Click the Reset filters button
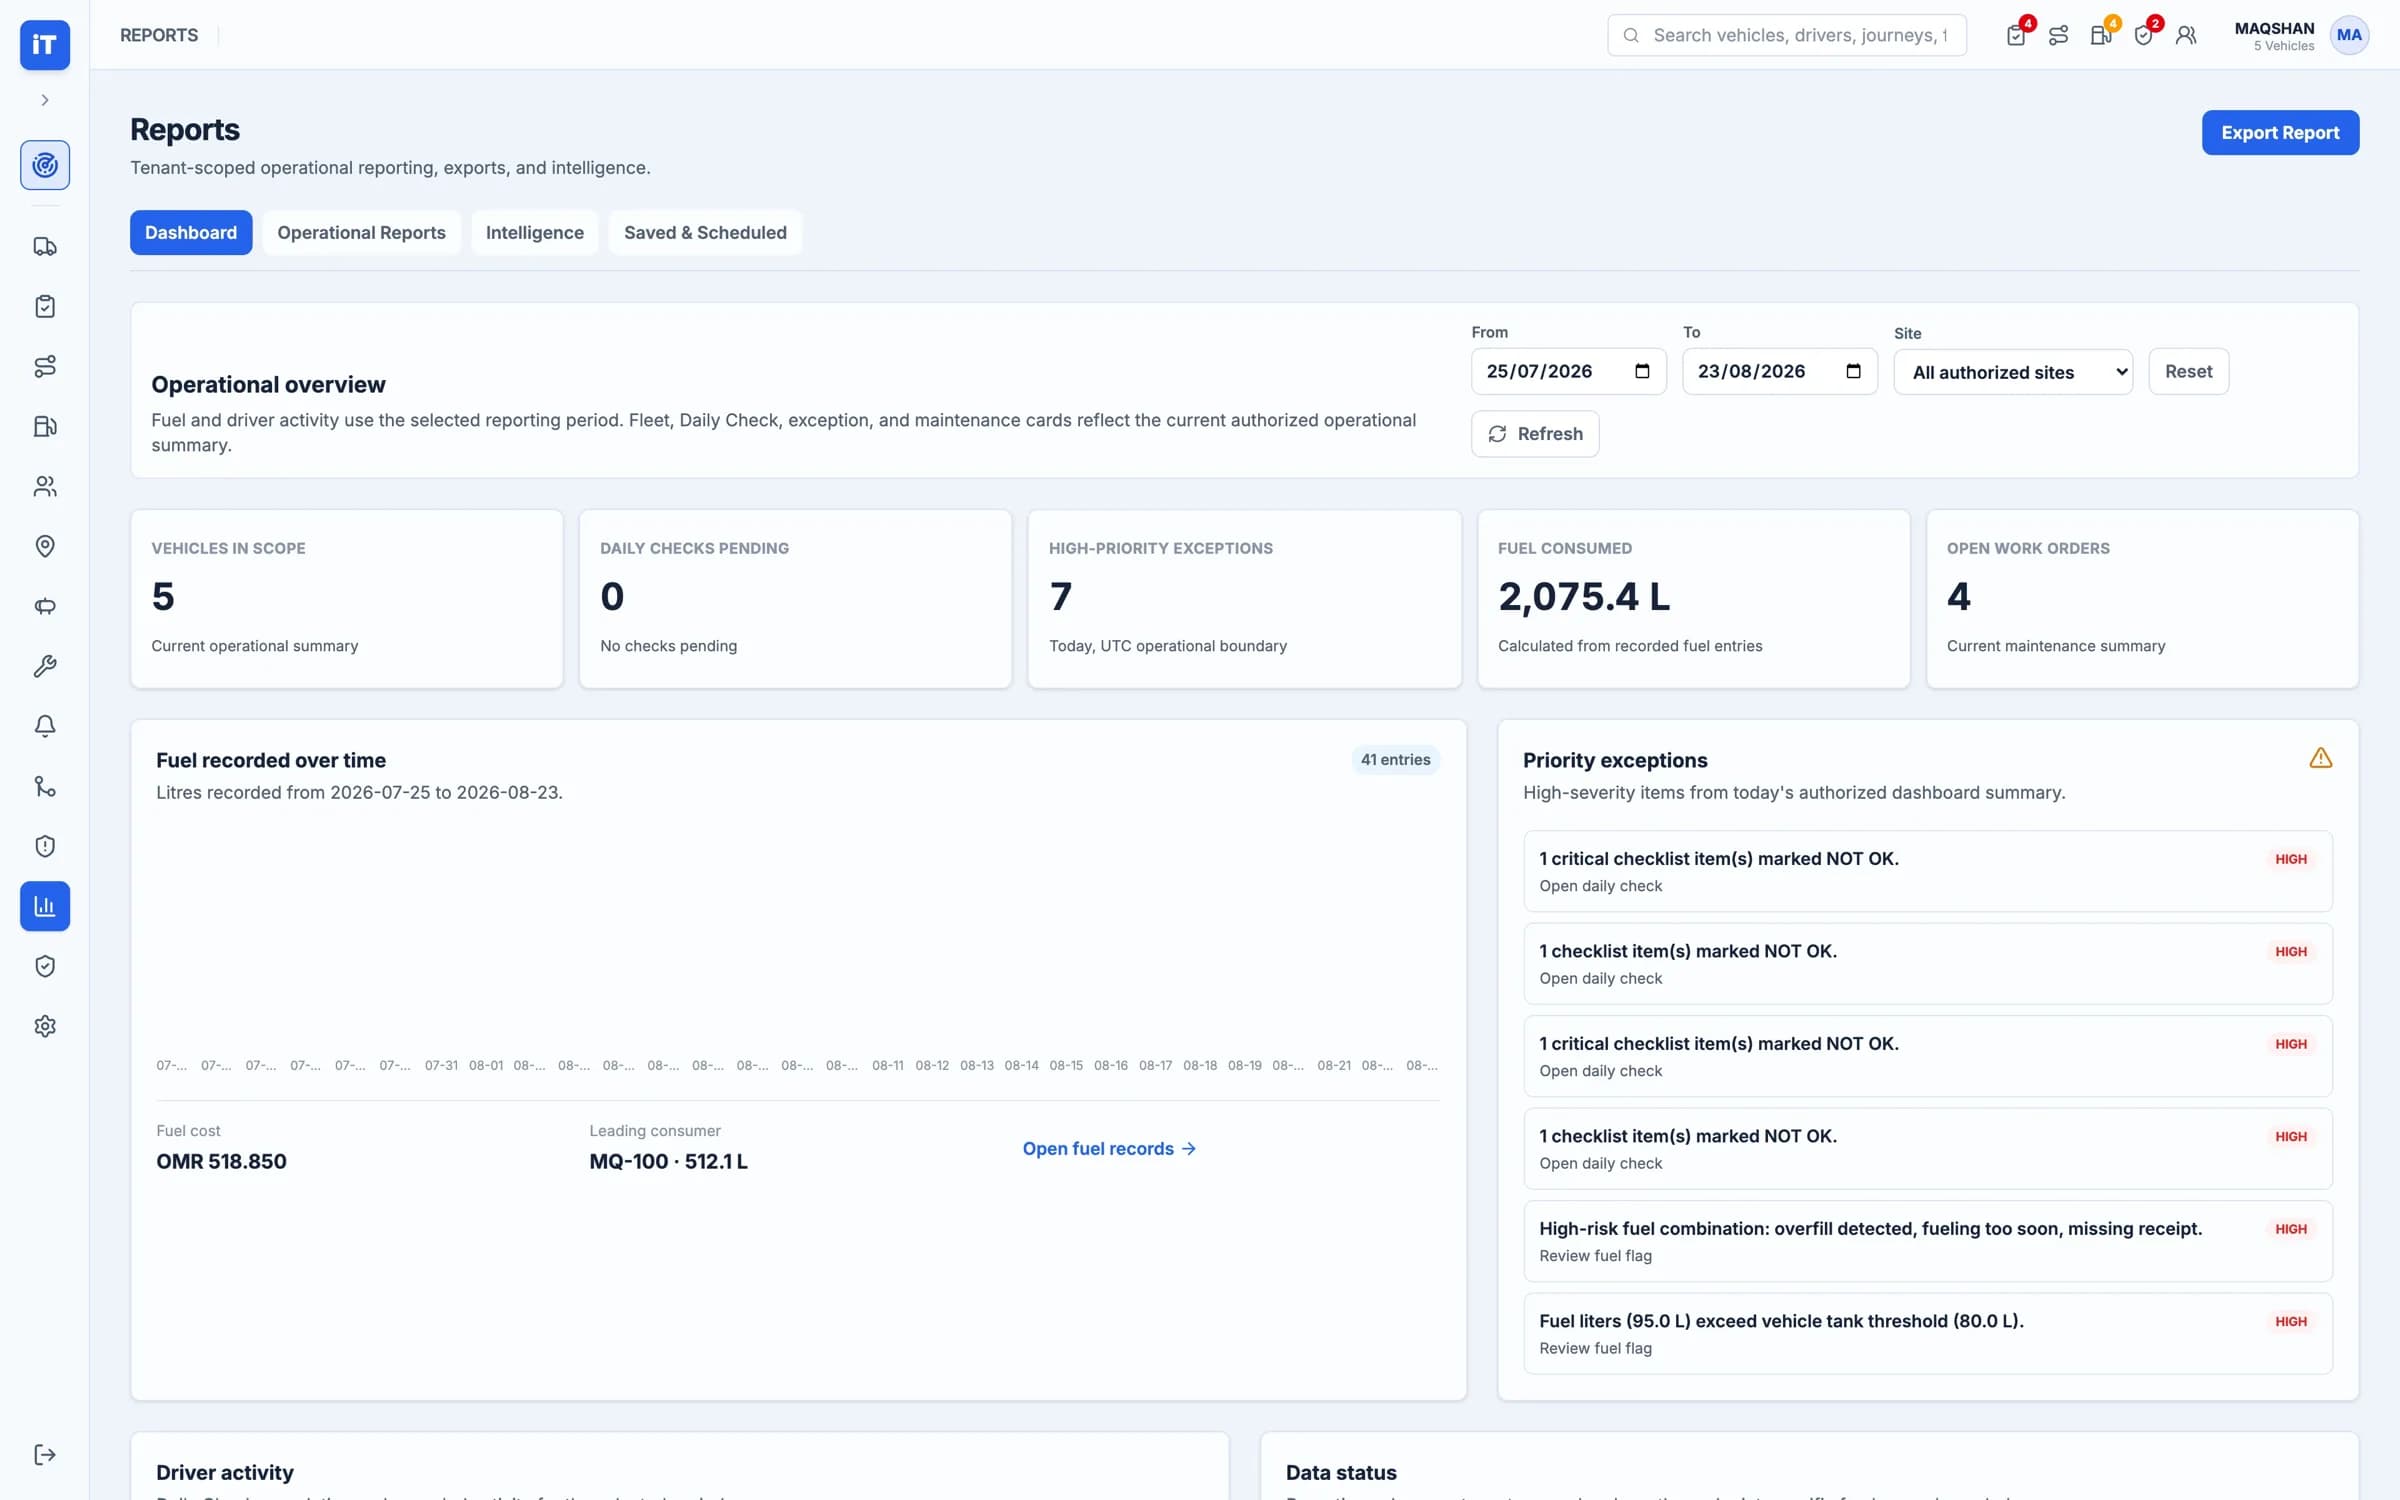The image size is (2400, 1500). click(2188, 371)
